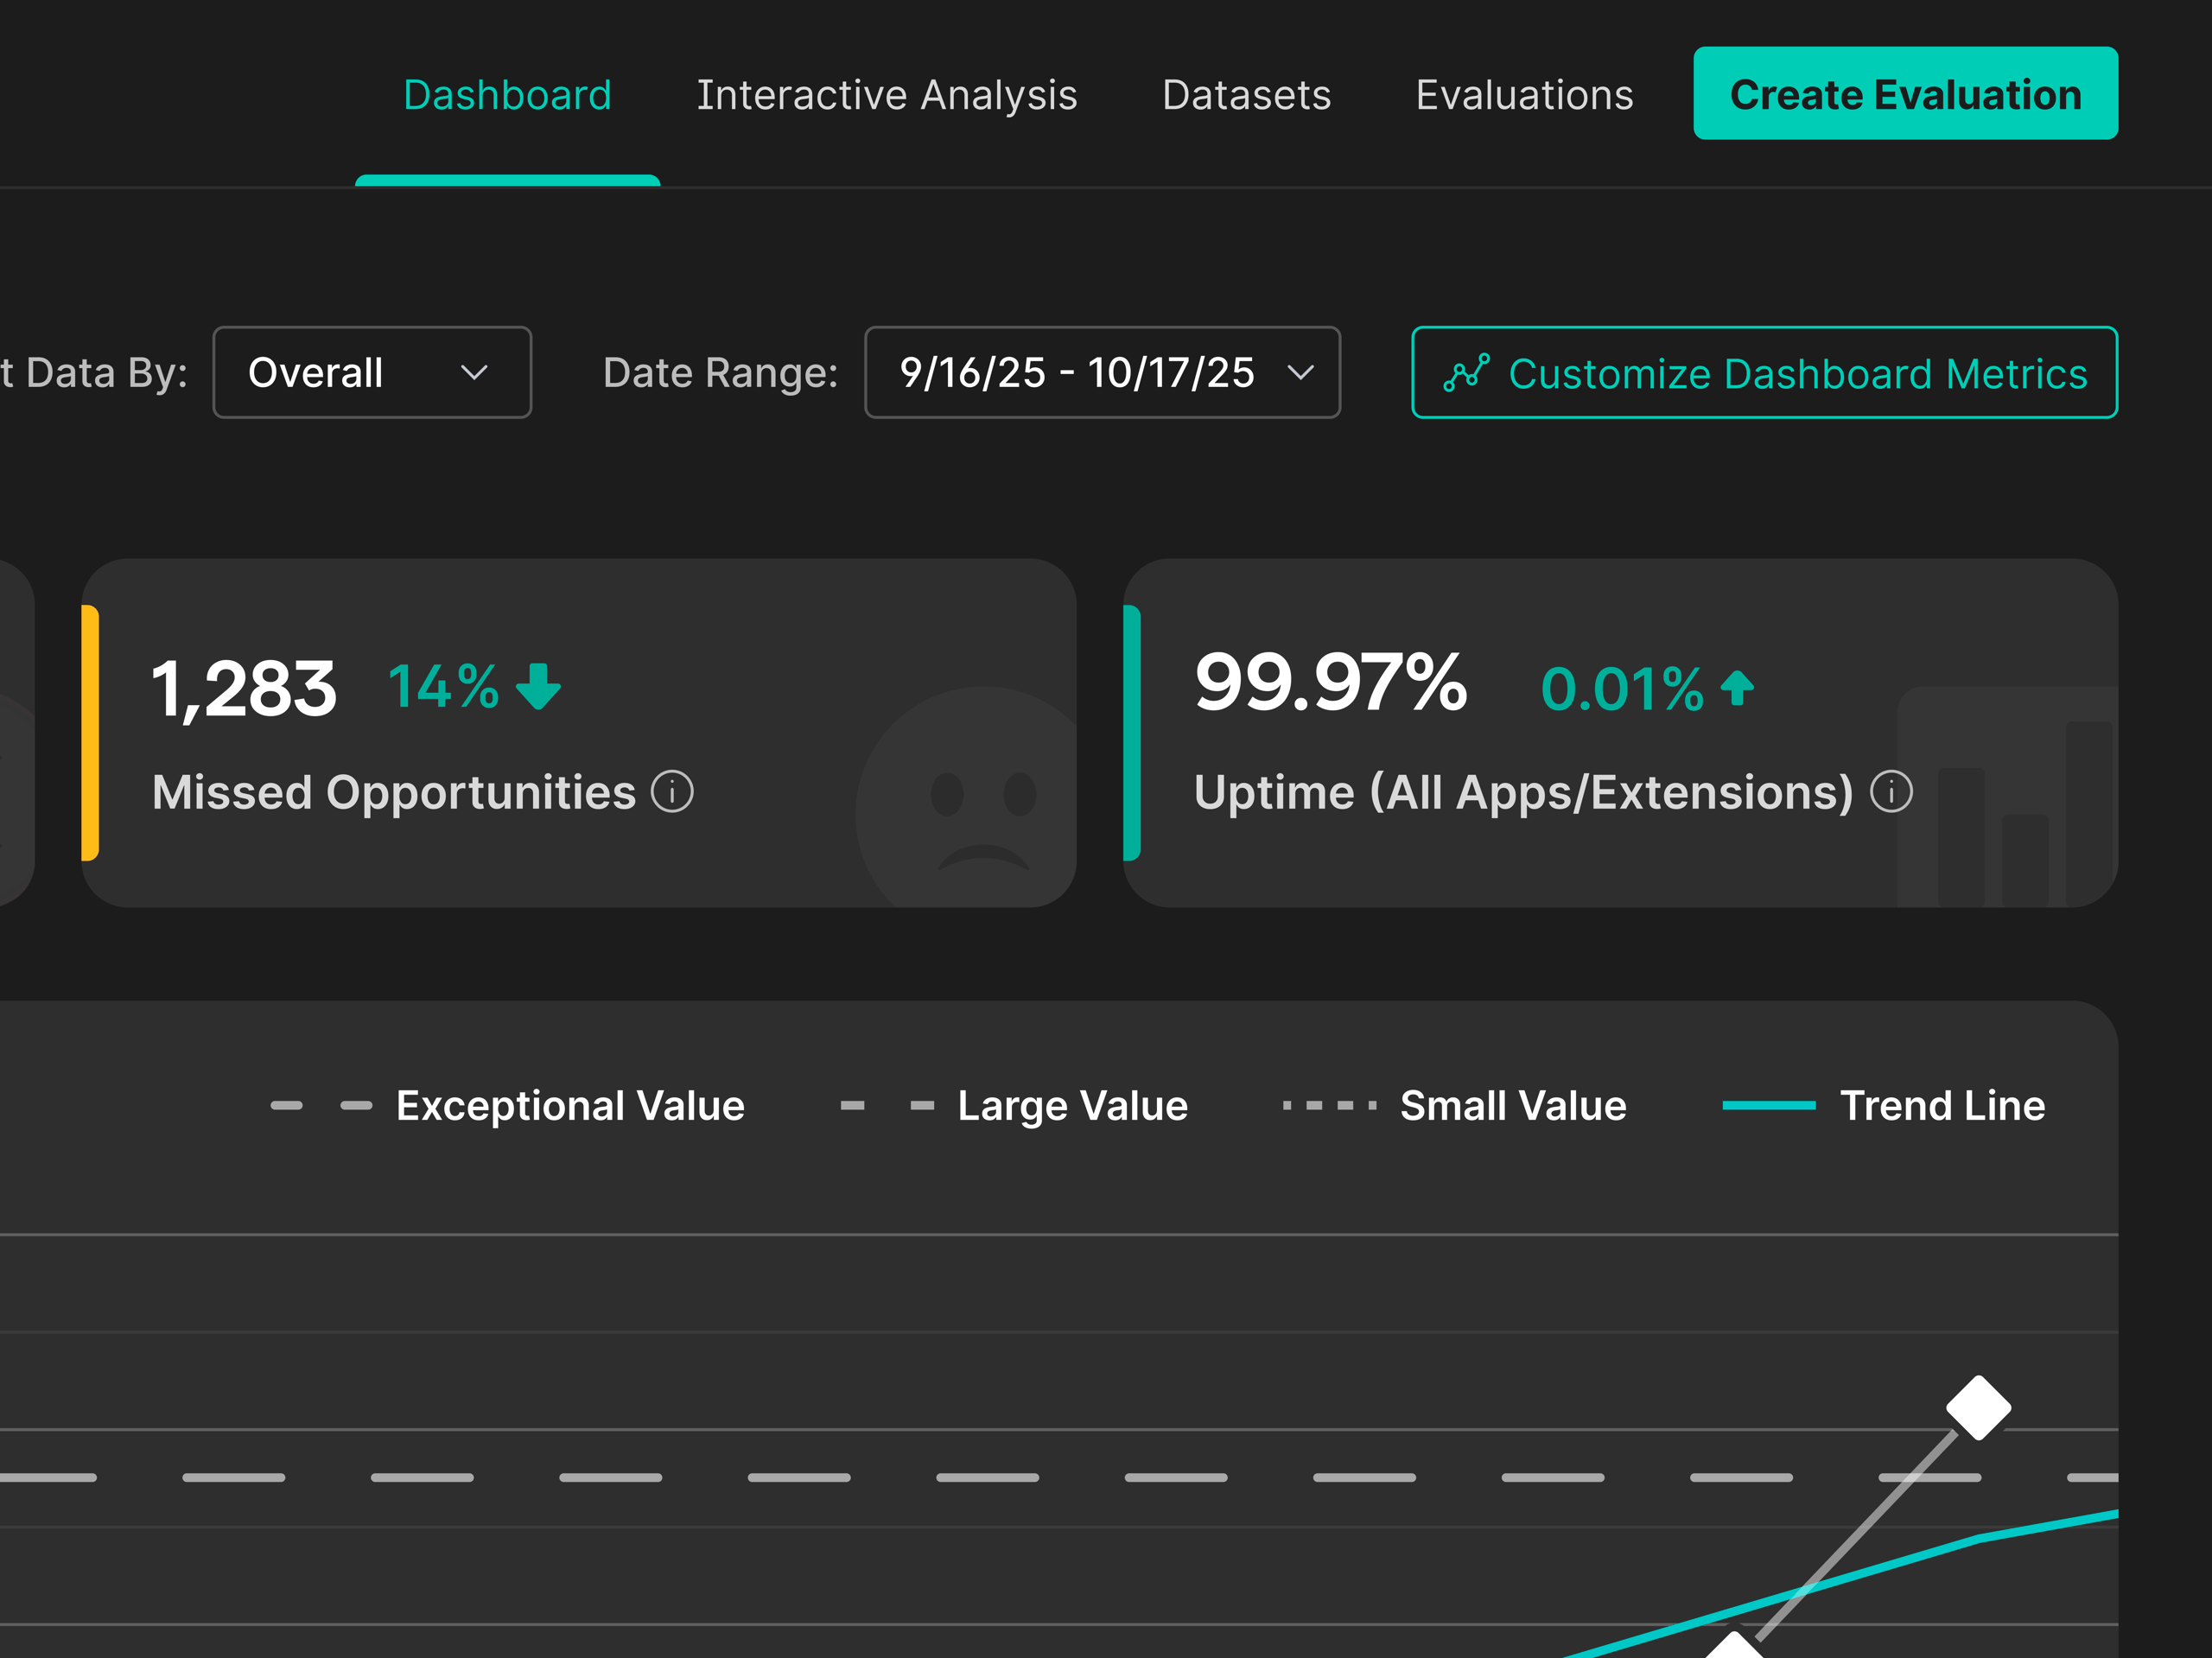Toggle the Trend Line legend item
The image size is (2212, 1658).
coord(1883,1105)
